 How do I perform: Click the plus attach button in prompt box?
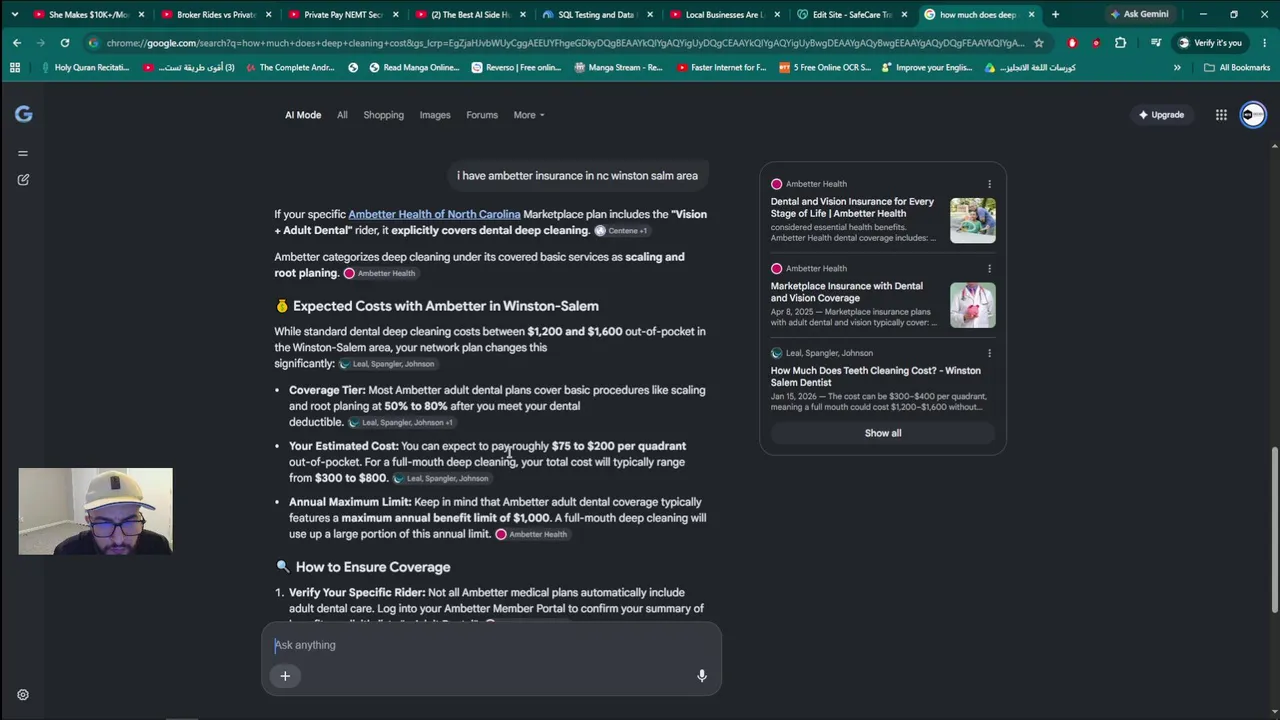285,676
